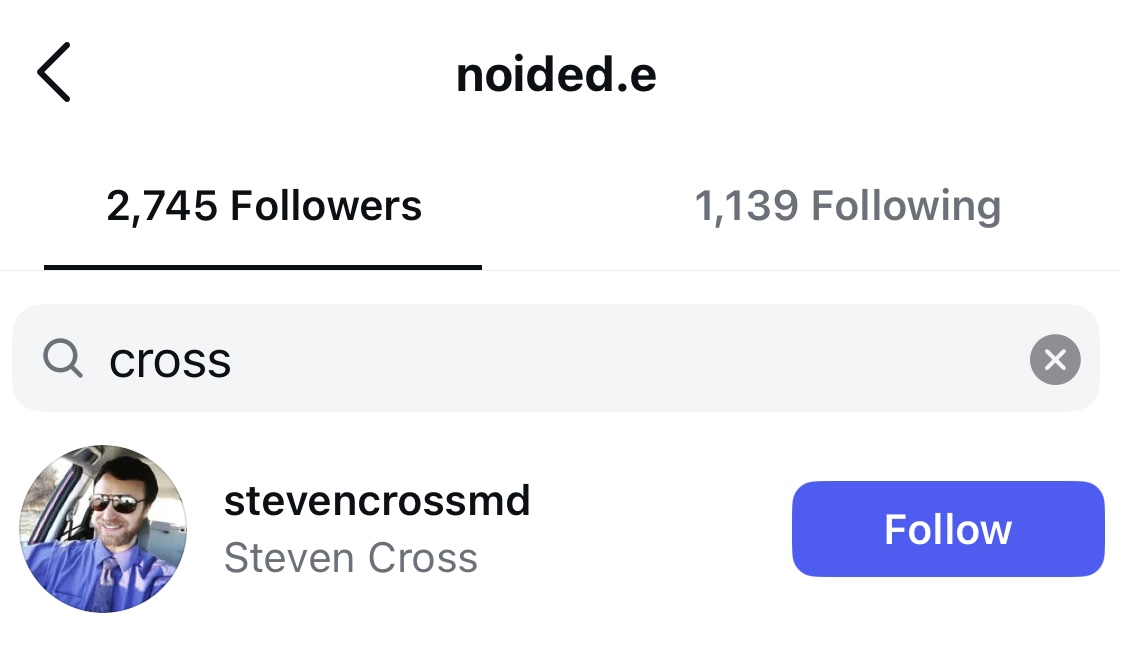Tap the magnifying glass search icon
Viewport: 1121px width, 657px height.
[x=63, y=358]
